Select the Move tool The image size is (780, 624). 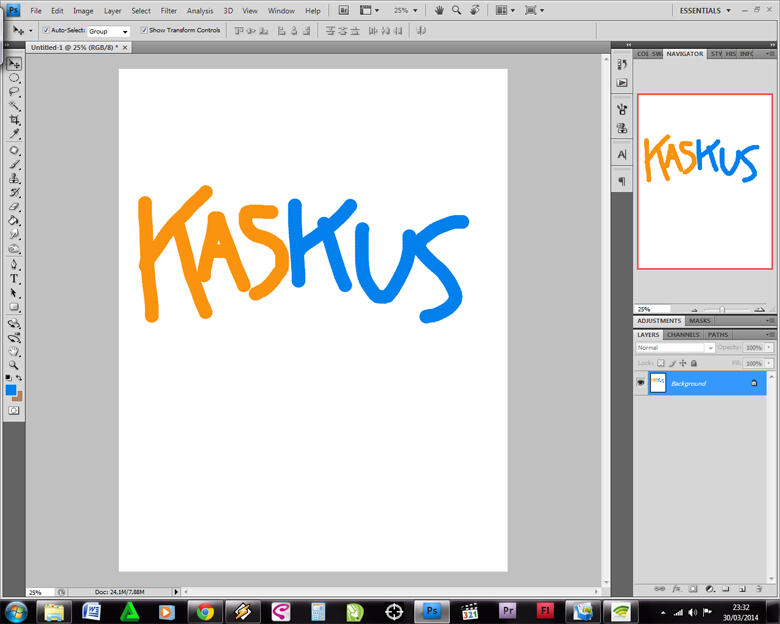(x=14, y=64)
